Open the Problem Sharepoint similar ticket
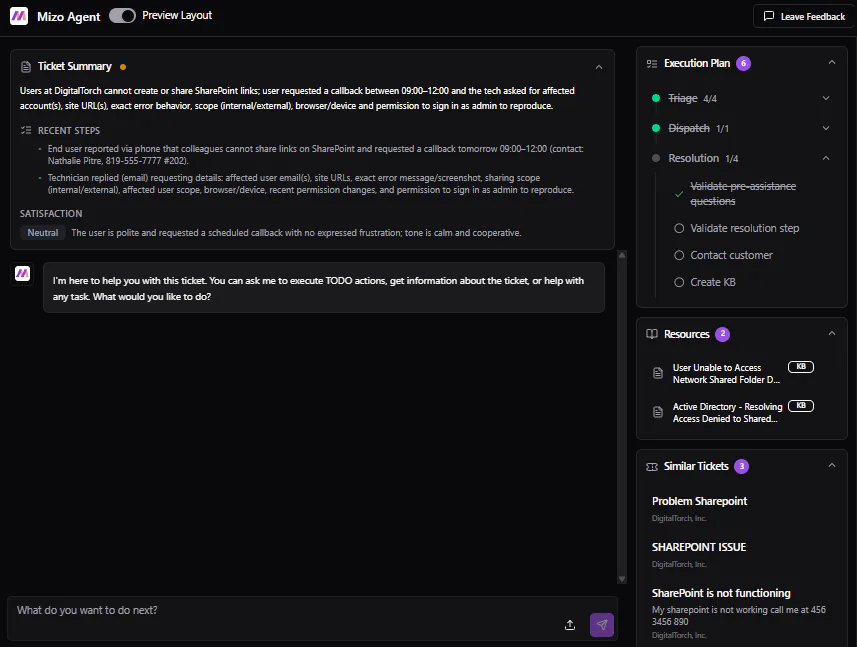857x647 pixels. coord(700,502)
